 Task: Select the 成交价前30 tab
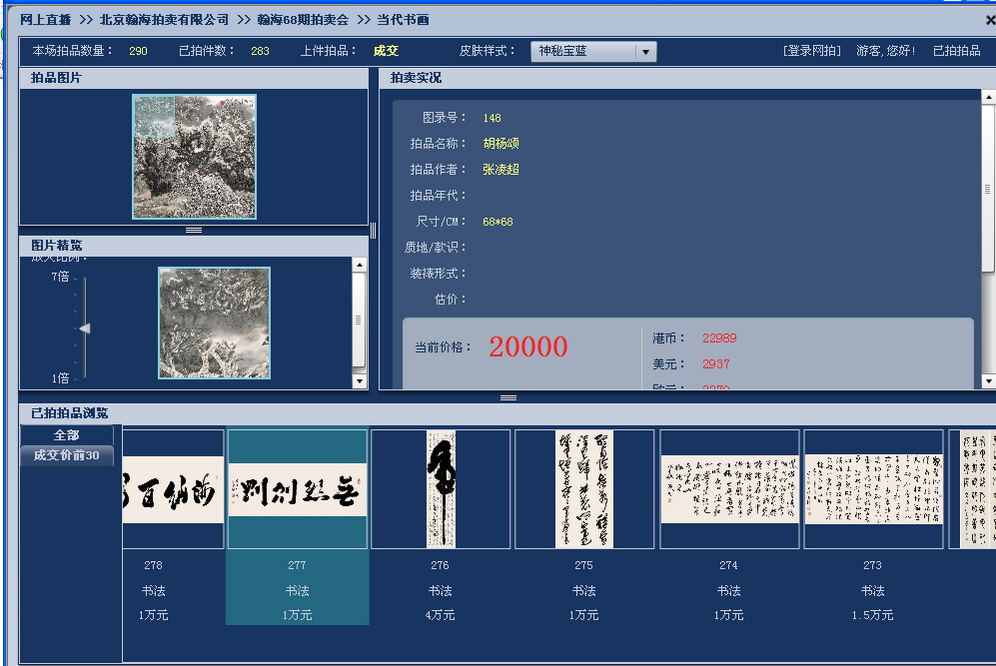pyautogui.click(x=67, y=455)
